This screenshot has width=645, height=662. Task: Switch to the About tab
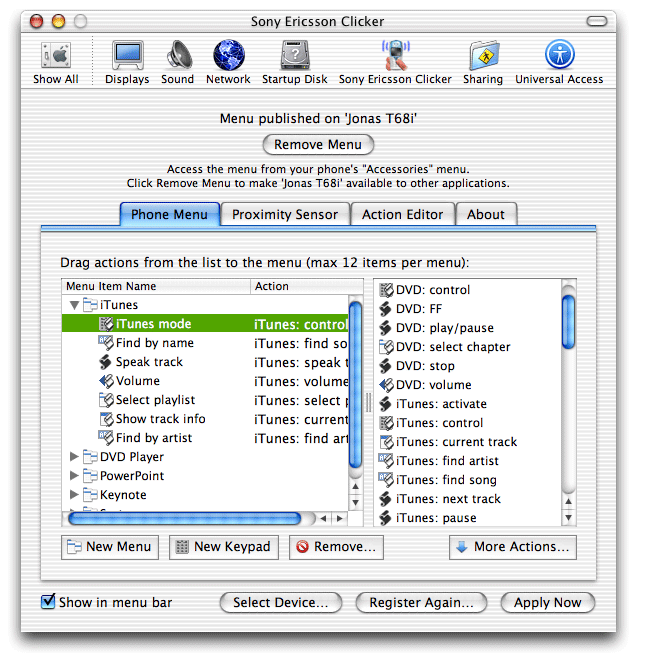click(486, 214)
